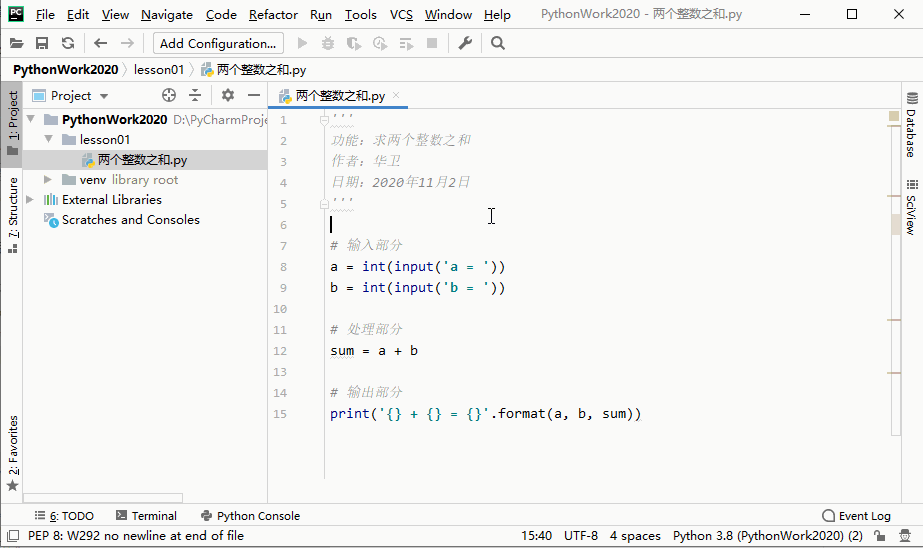Click the warning stripe mark near line 12
923x548 pixels.
click(x=894, y=320)
